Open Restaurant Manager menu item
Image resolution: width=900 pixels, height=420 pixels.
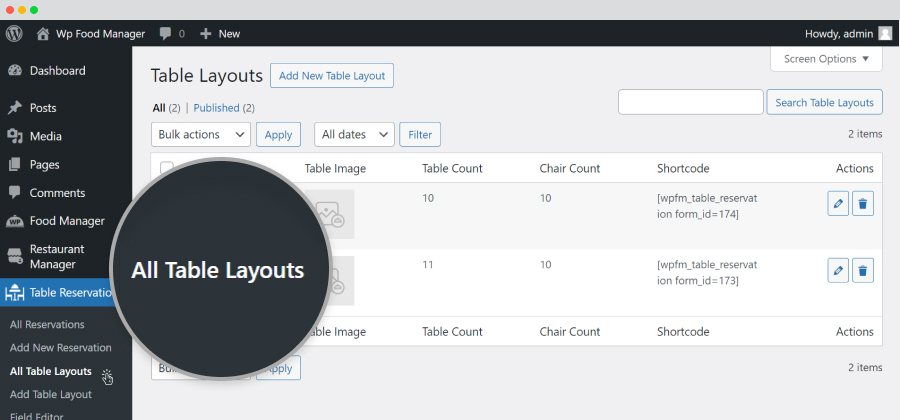57,256
